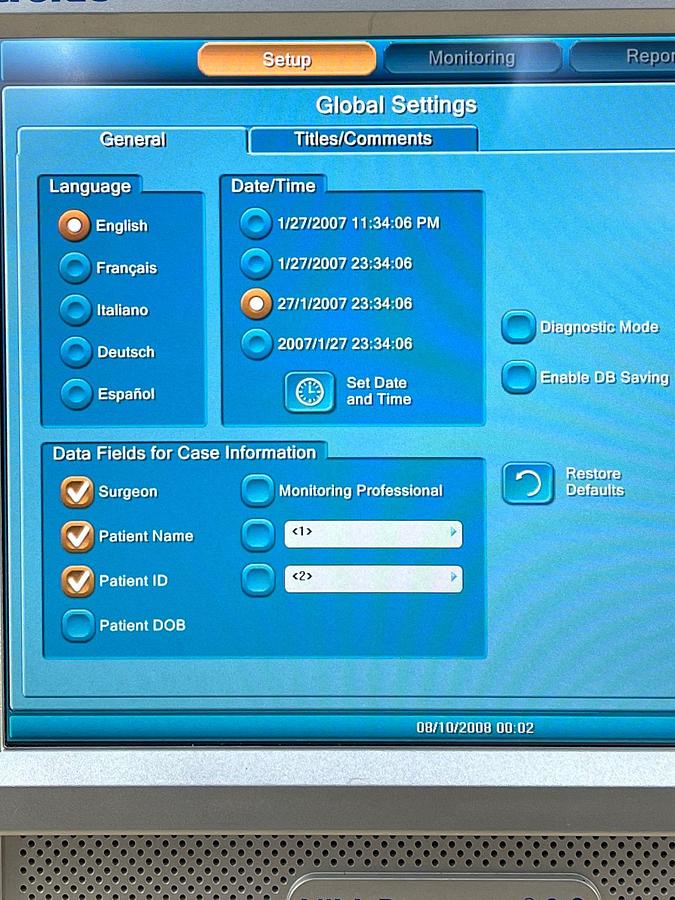Click the Date/Time group title

point(273,186)
